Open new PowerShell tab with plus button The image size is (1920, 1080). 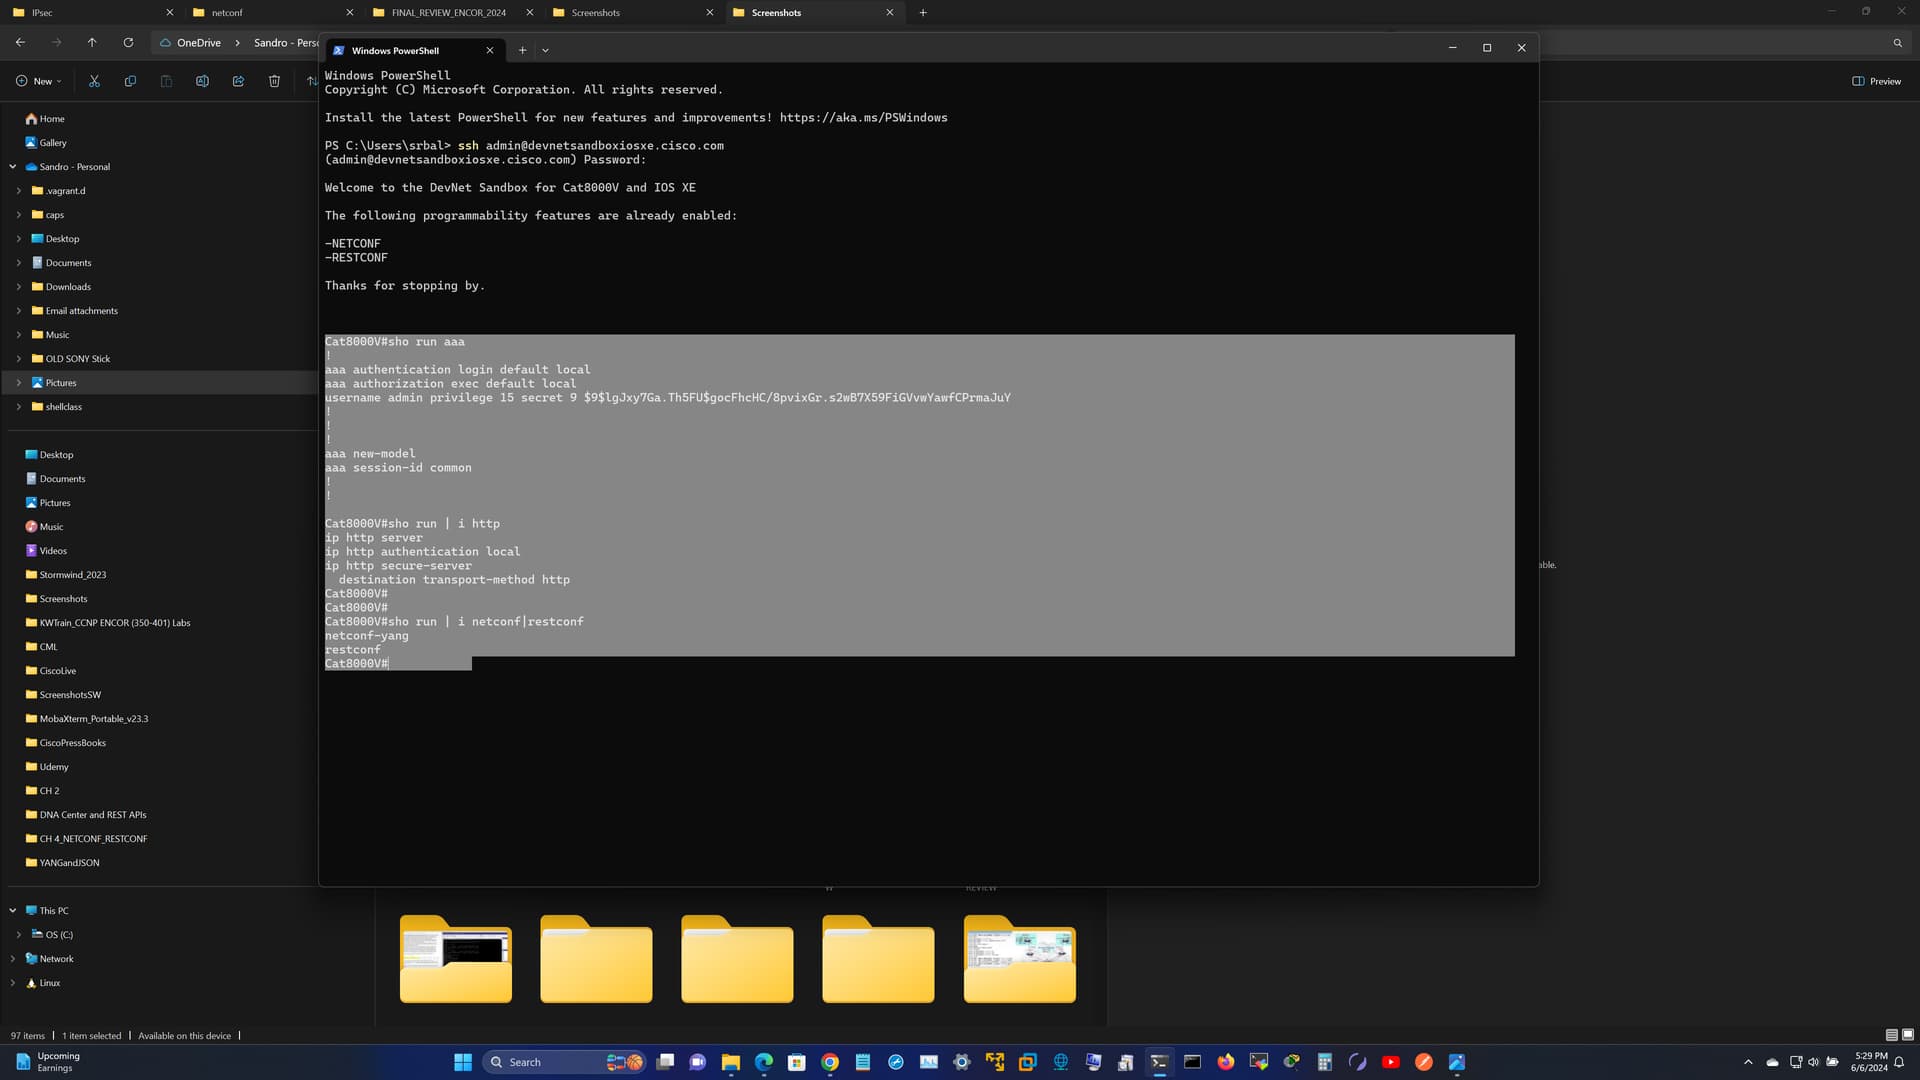pyautogui.click(x=522, y=50)
